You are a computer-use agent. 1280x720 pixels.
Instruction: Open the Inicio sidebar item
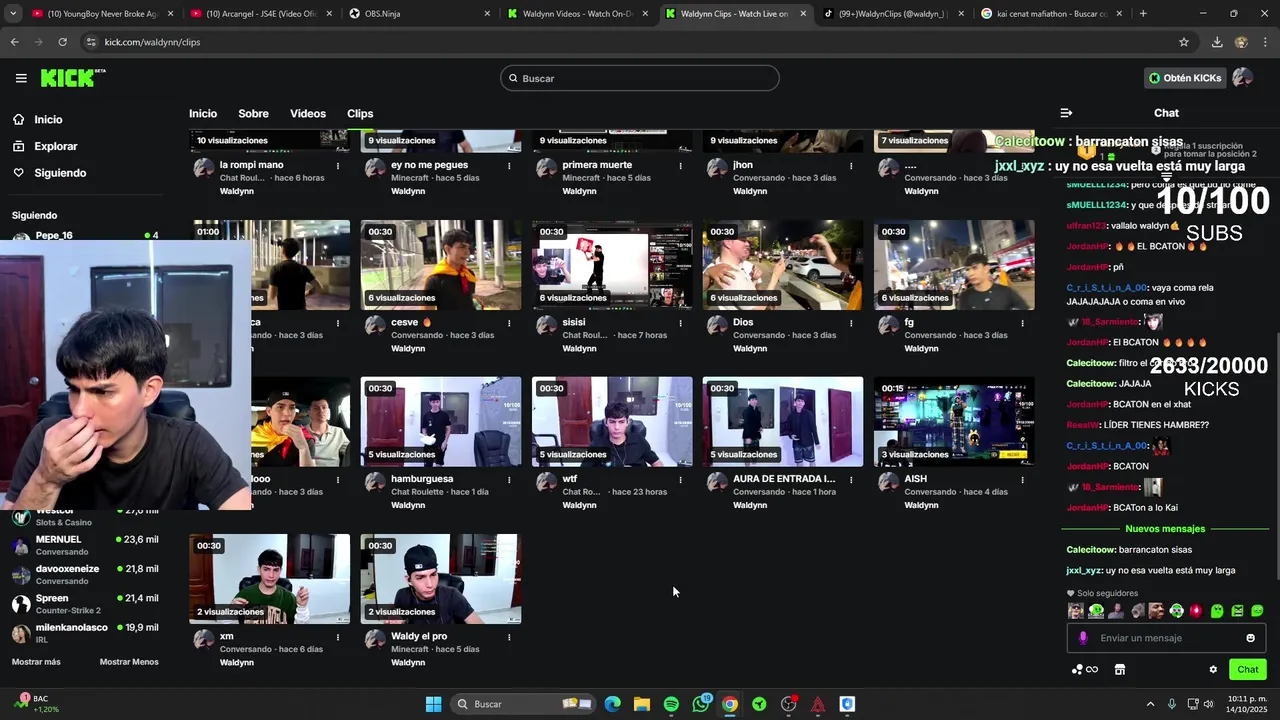coord(48,119)
